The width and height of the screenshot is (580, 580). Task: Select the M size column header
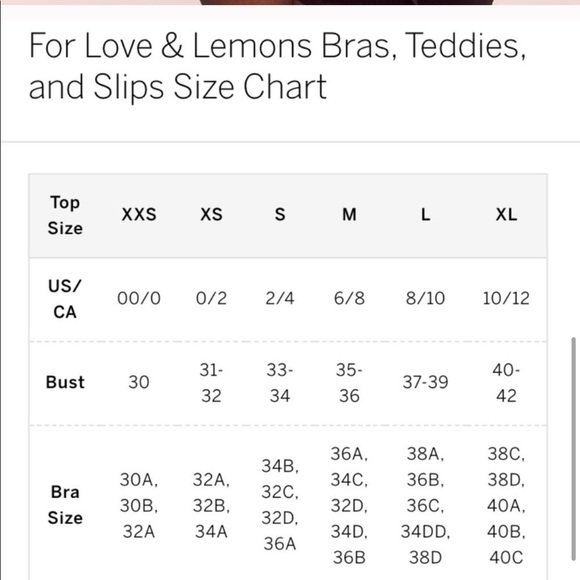pos(349,215)
